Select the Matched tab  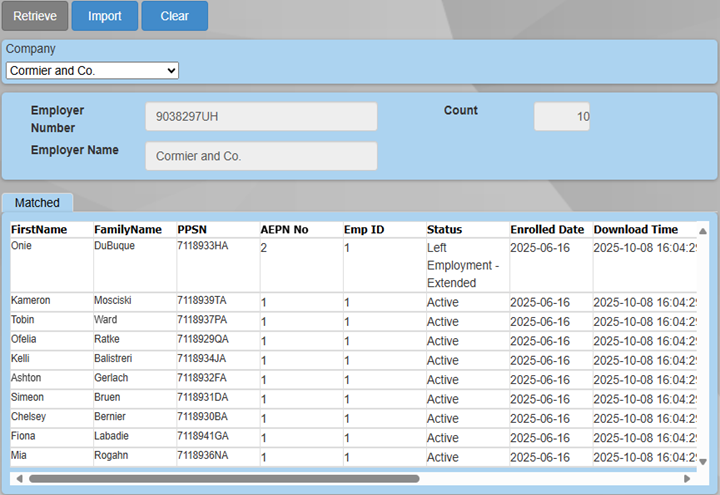pyautogui.click(x=37, y=203)
